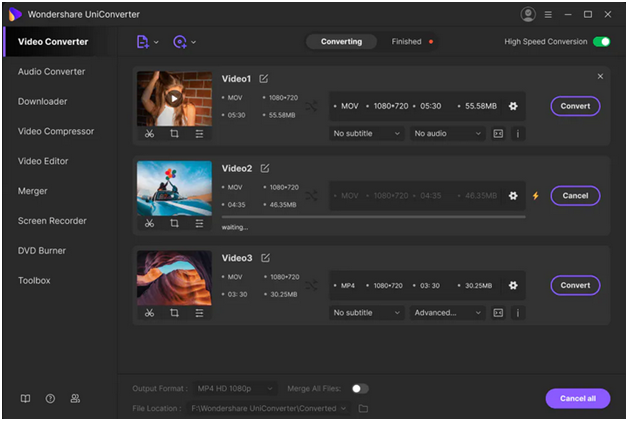The width and height of the screenshot is (628, 421).
Task: Open Downloader in sidebar
Action: point(42,102)
